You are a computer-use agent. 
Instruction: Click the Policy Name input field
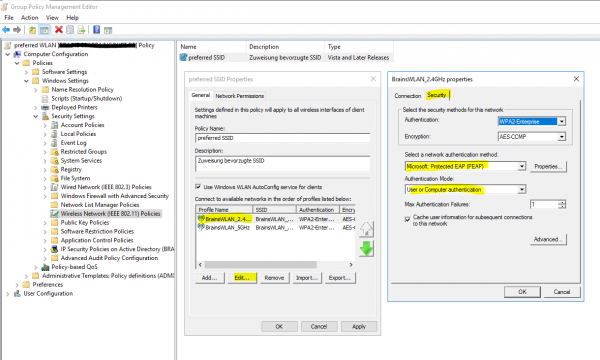[282, 138]
